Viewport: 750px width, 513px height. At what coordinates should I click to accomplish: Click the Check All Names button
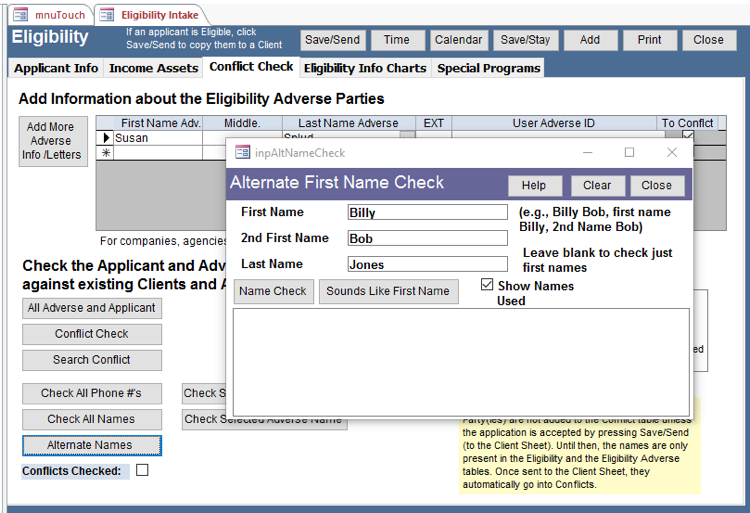[92, 419]
